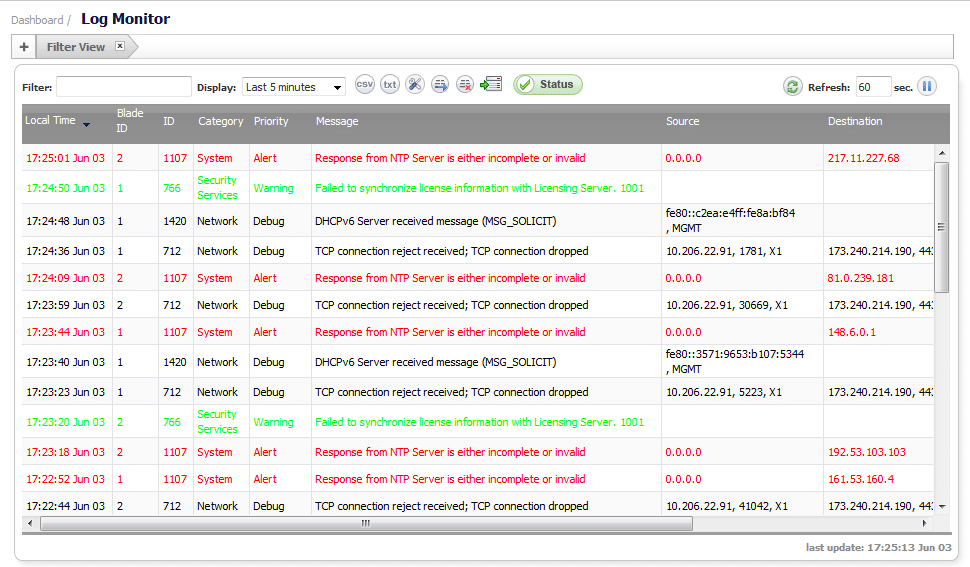Click source 10.206.22.91, 1781, X1
Screen dimensions: 970x567
(x=724, y=251)
